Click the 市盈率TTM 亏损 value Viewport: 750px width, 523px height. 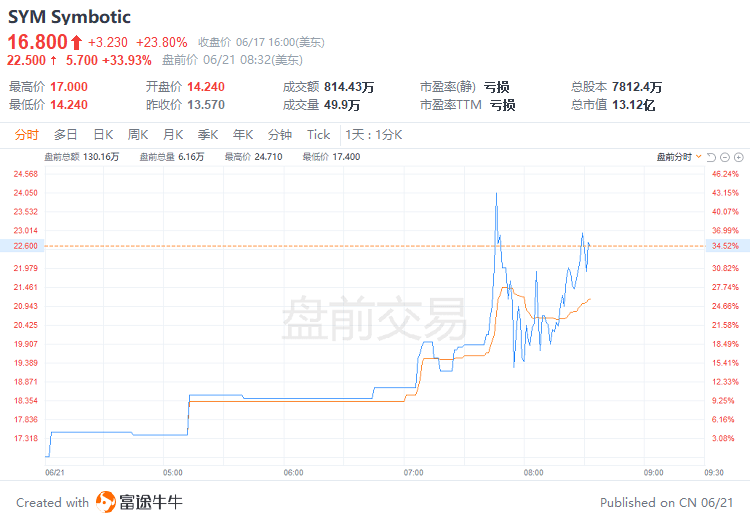point(502,104)
